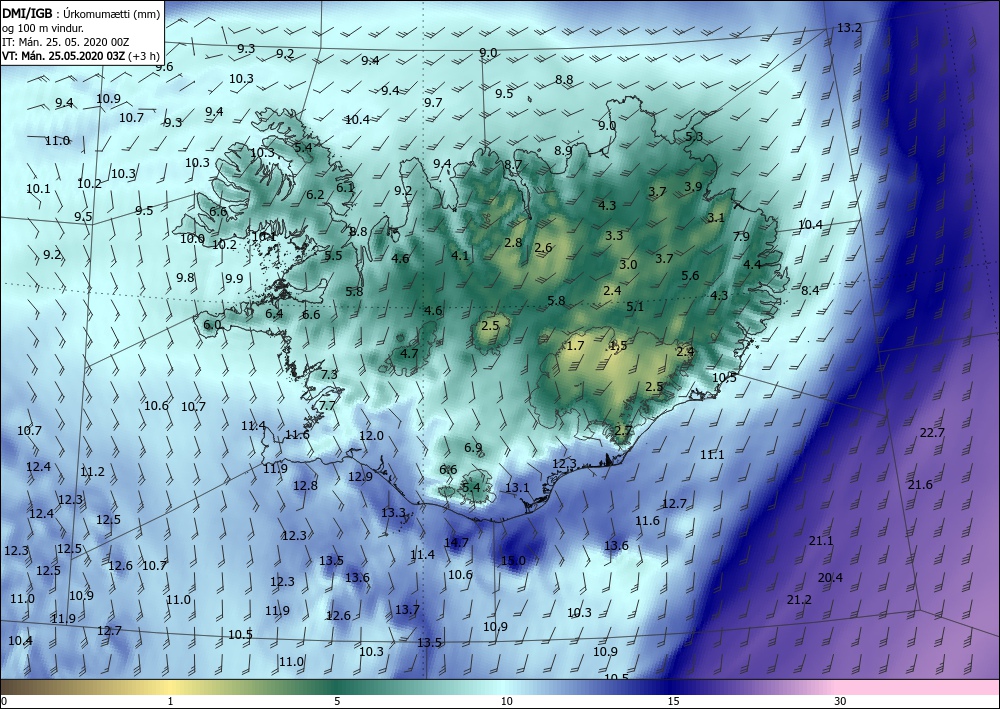Click the 3.3 value on the map

614,235
